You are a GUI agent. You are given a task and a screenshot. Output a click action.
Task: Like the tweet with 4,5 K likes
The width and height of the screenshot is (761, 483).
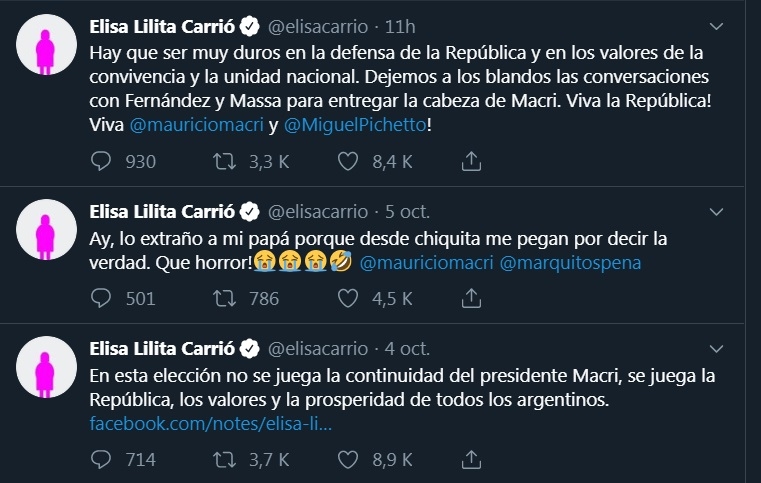[347, 298]
